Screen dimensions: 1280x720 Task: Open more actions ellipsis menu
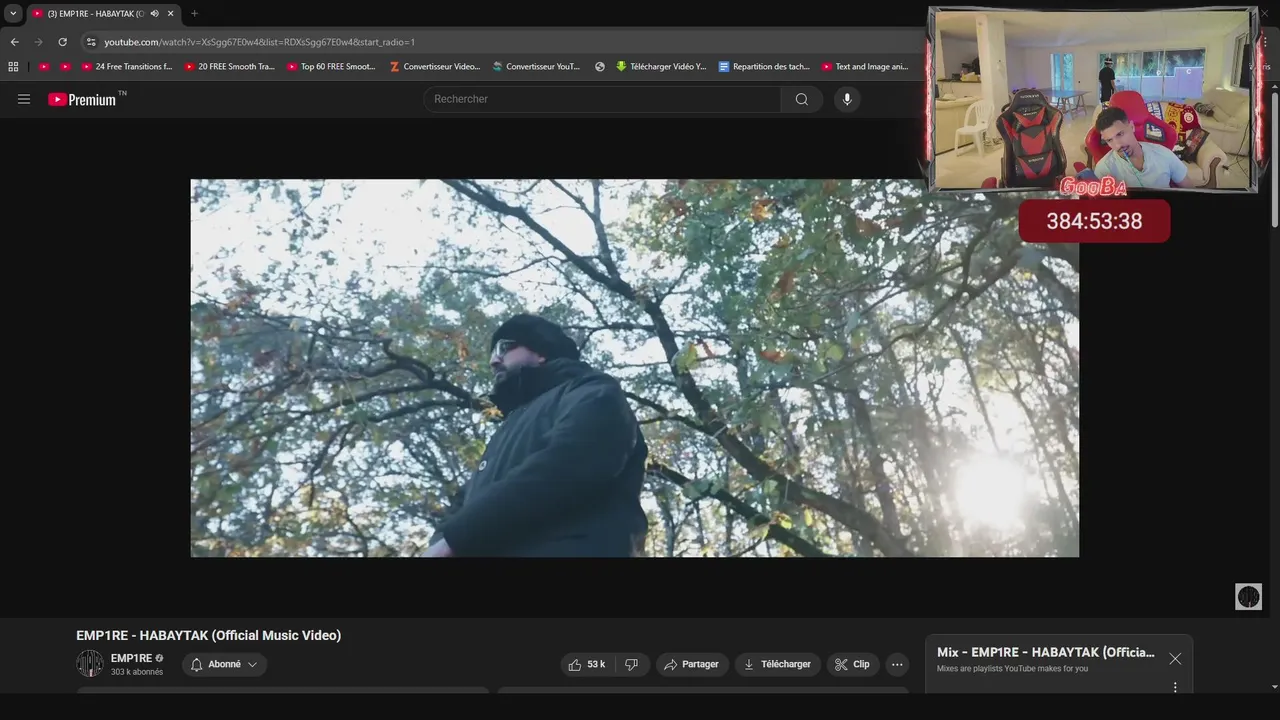(x=897, y=664)
